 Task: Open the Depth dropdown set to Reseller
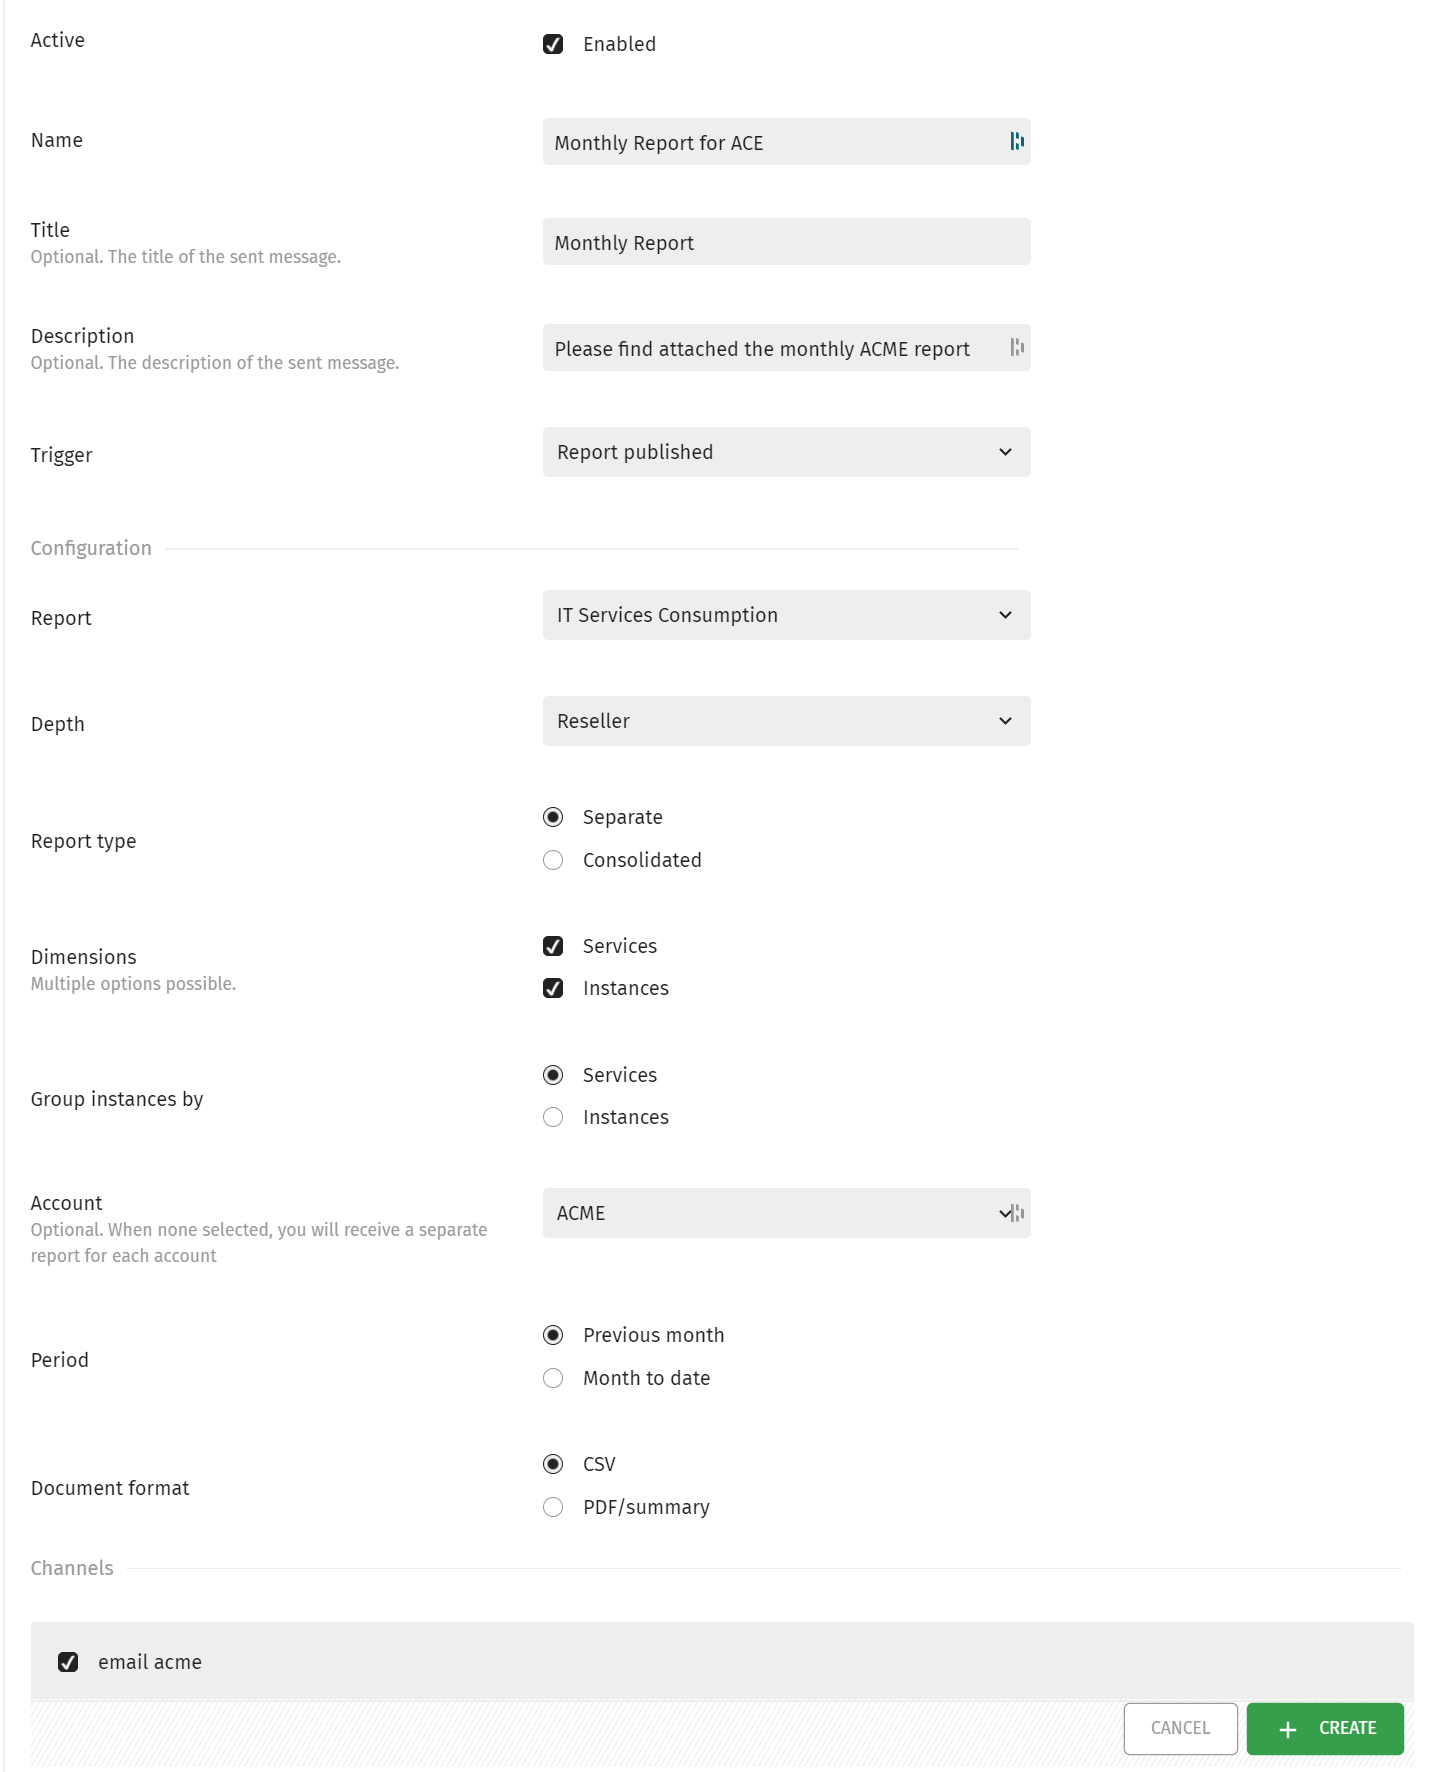tap(786, 721)
